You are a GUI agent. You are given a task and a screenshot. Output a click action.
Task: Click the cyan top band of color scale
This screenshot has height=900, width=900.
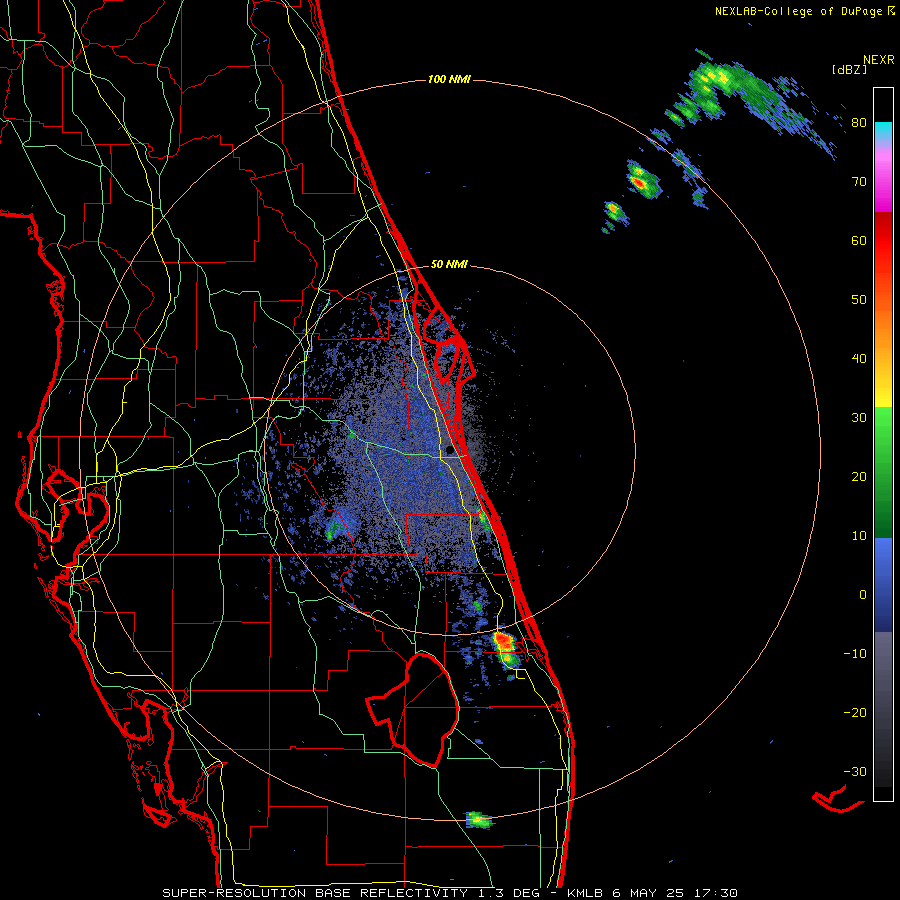click(883, 129)
